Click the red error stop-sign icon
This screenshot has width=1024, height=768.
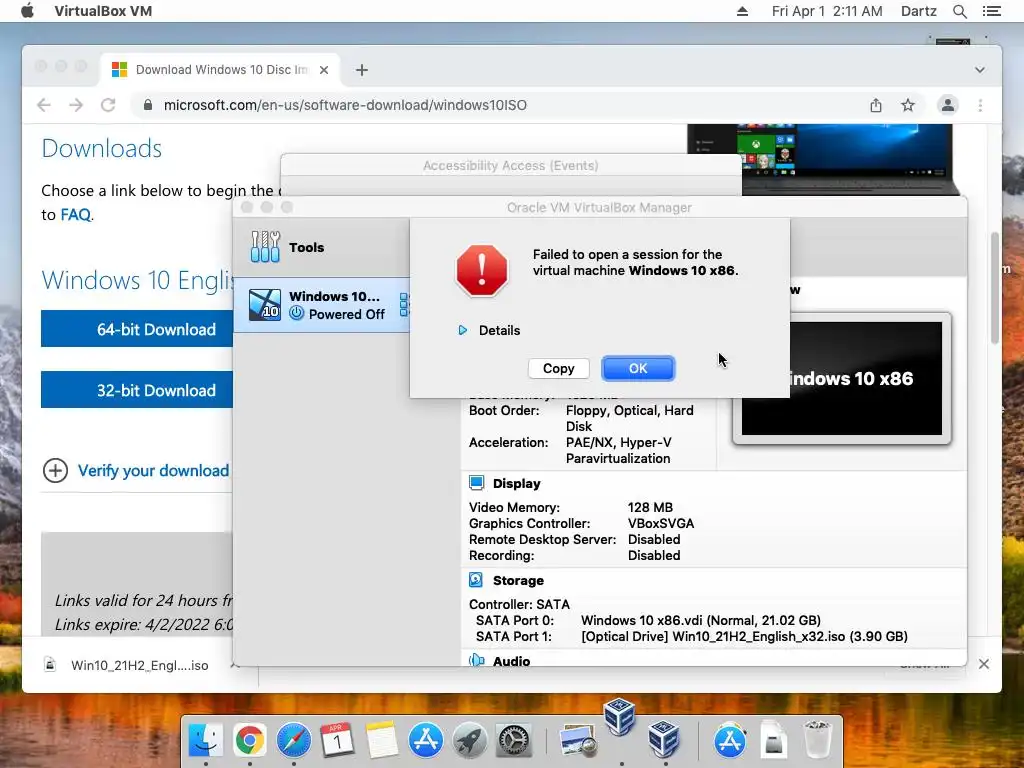pyautogui.click(x=482, y=270)
